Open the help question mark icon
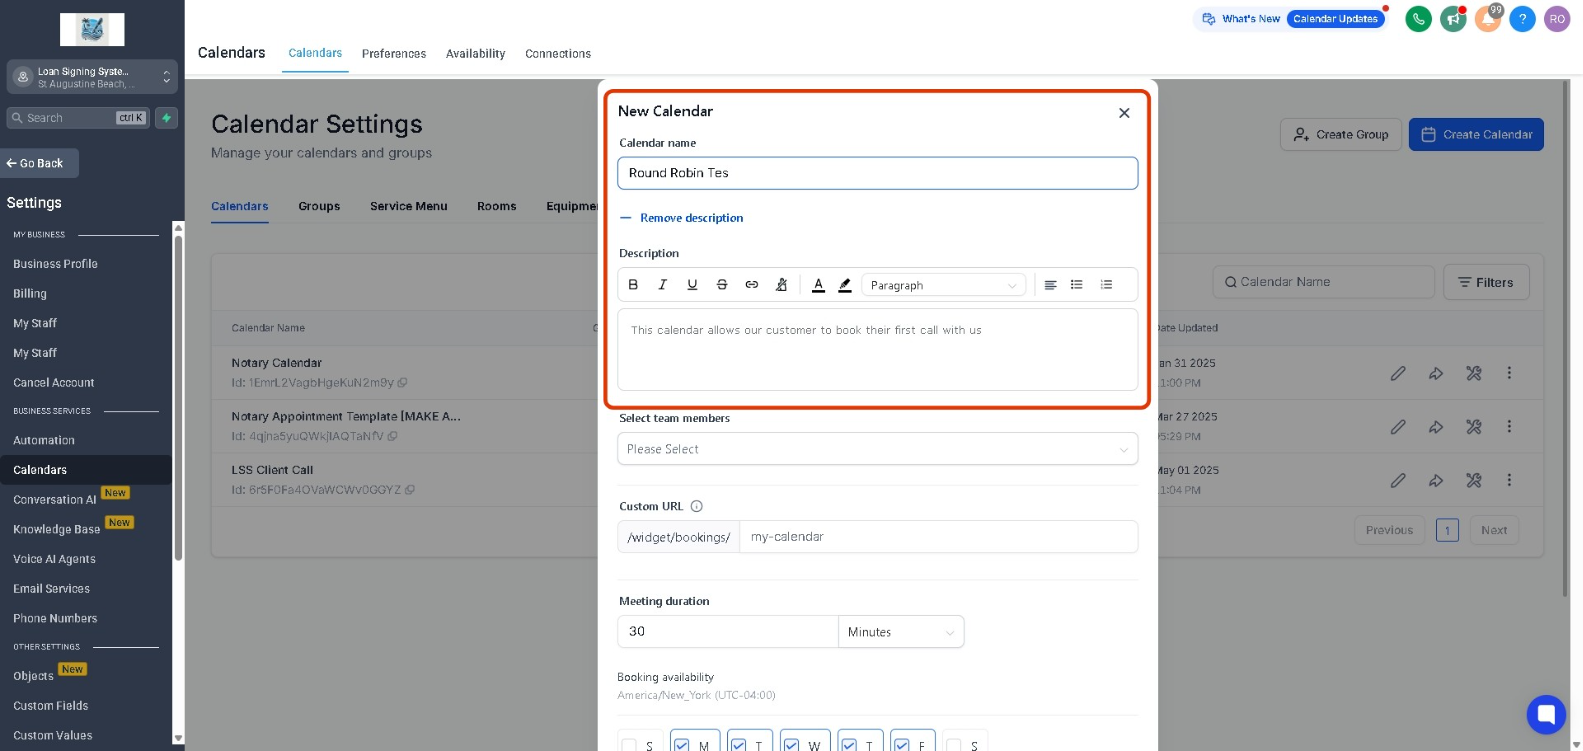 [1522, 19]
